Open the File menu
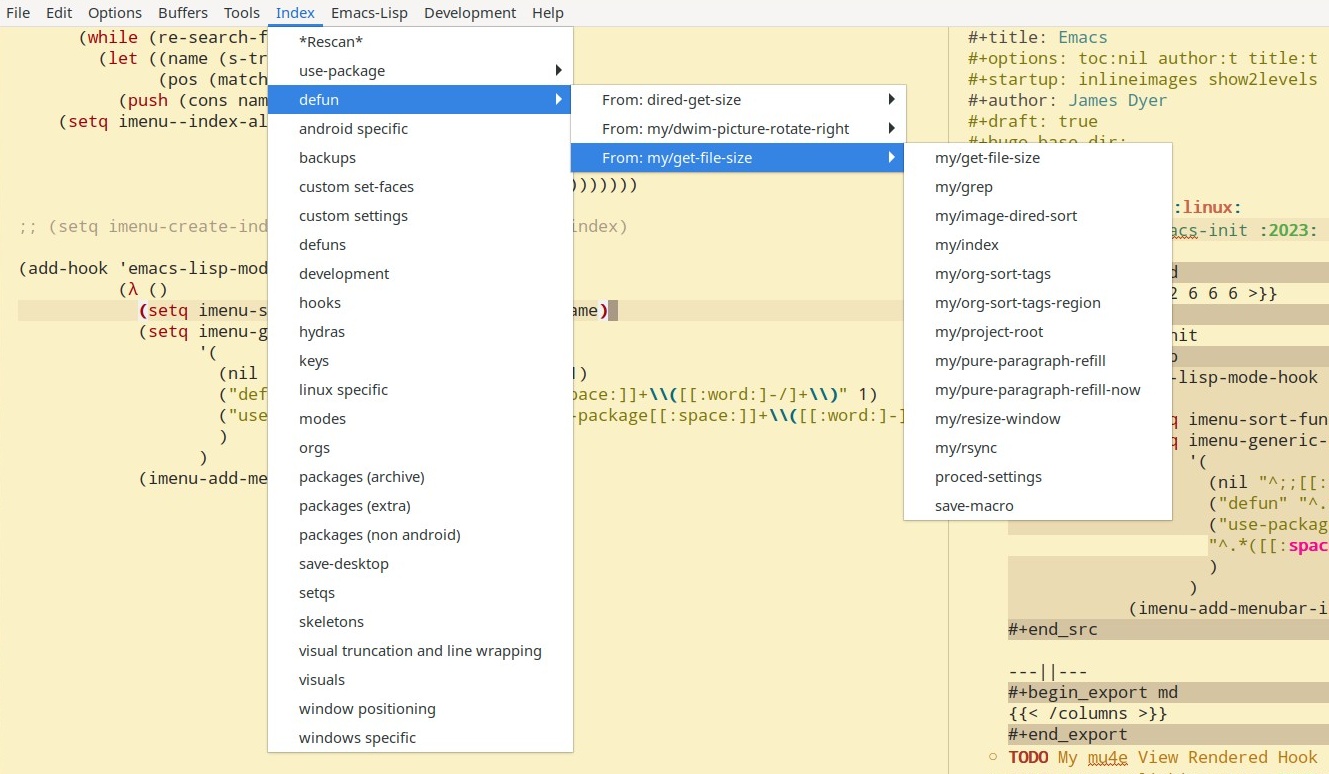Viewport: 1329px width, 774px height. click(x=18, y=12)
